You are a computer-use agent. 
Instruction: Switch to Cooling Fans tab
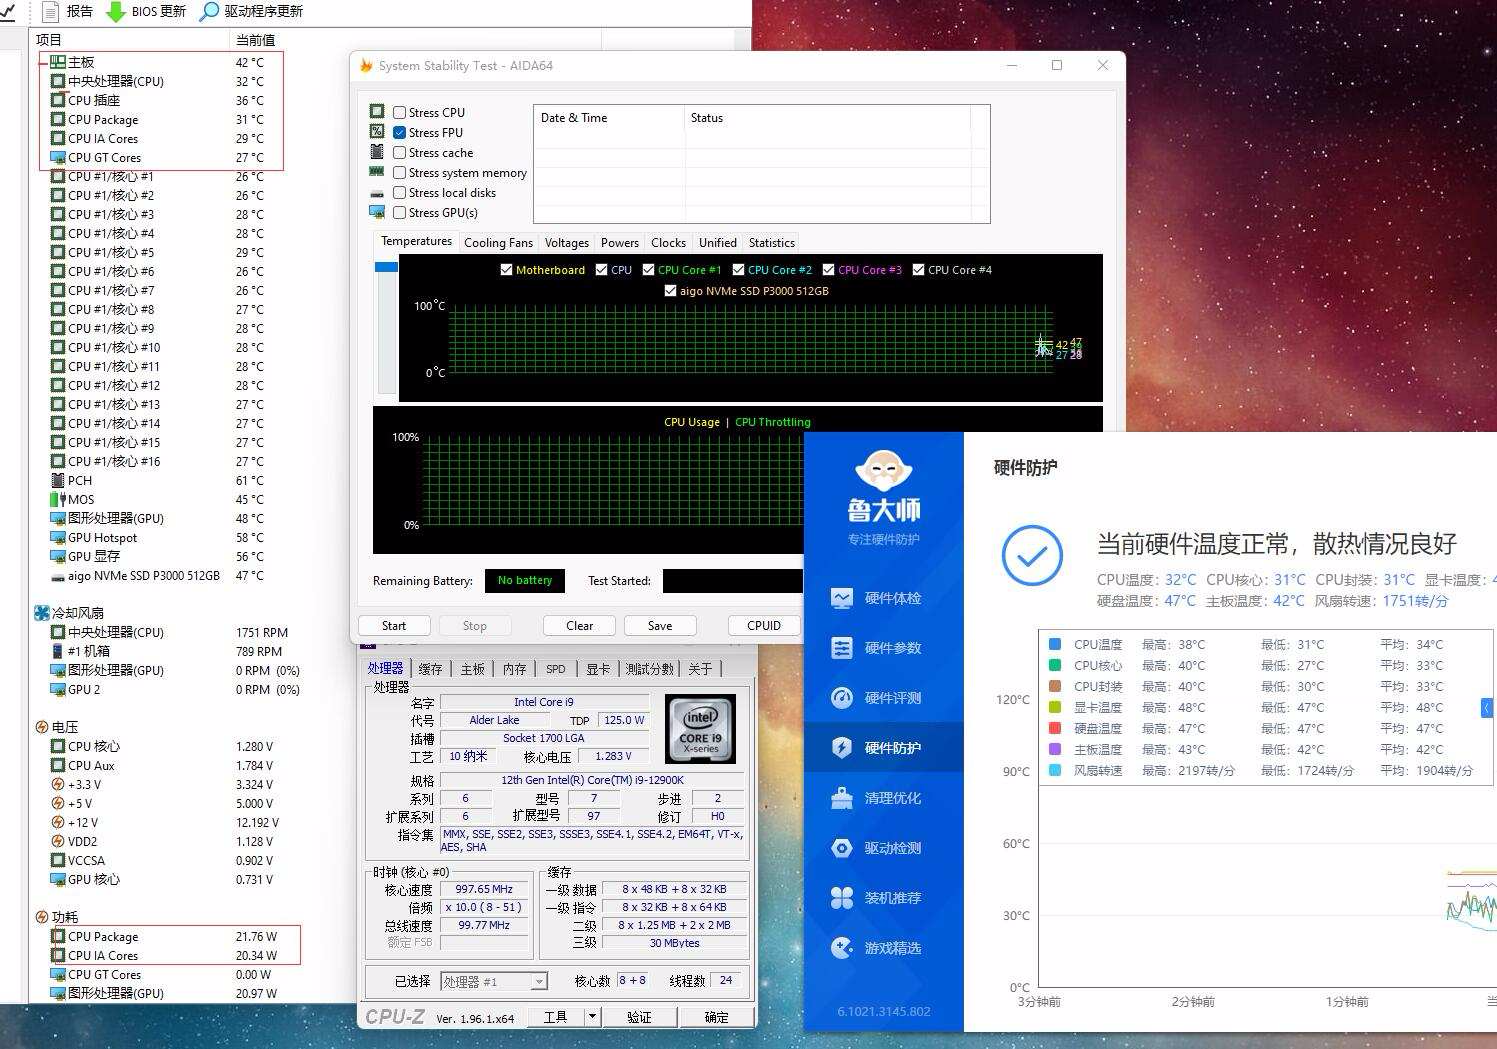click(x=498, y=242)
